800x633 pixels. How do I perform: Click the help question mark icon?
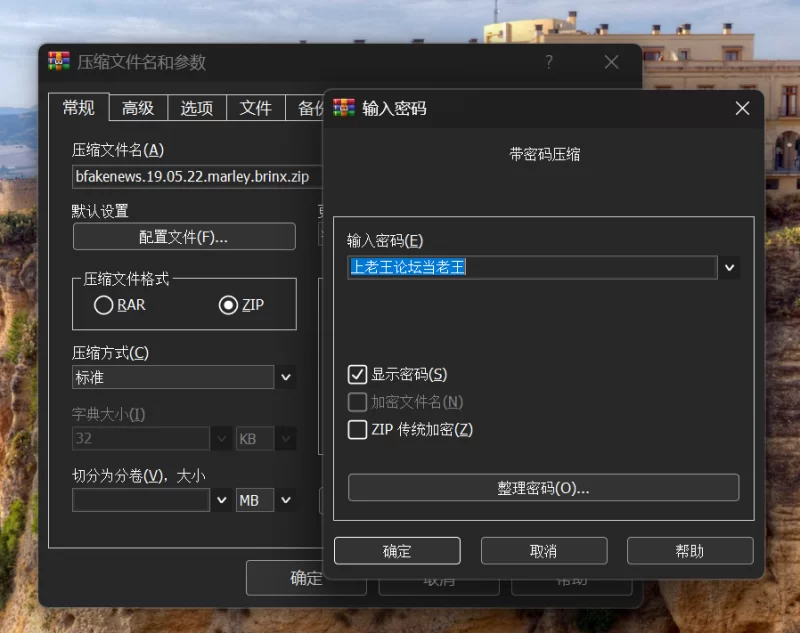[x=548, y=62]
